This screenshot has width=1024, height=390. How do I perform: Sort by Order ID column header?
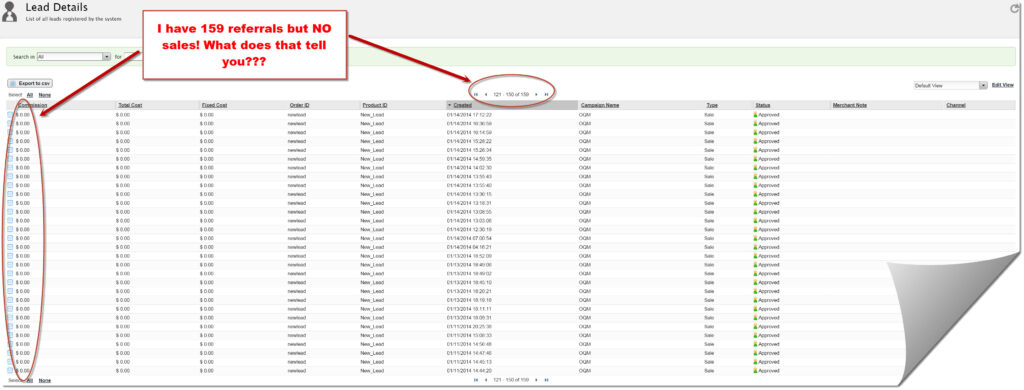(x=299, y=105)
